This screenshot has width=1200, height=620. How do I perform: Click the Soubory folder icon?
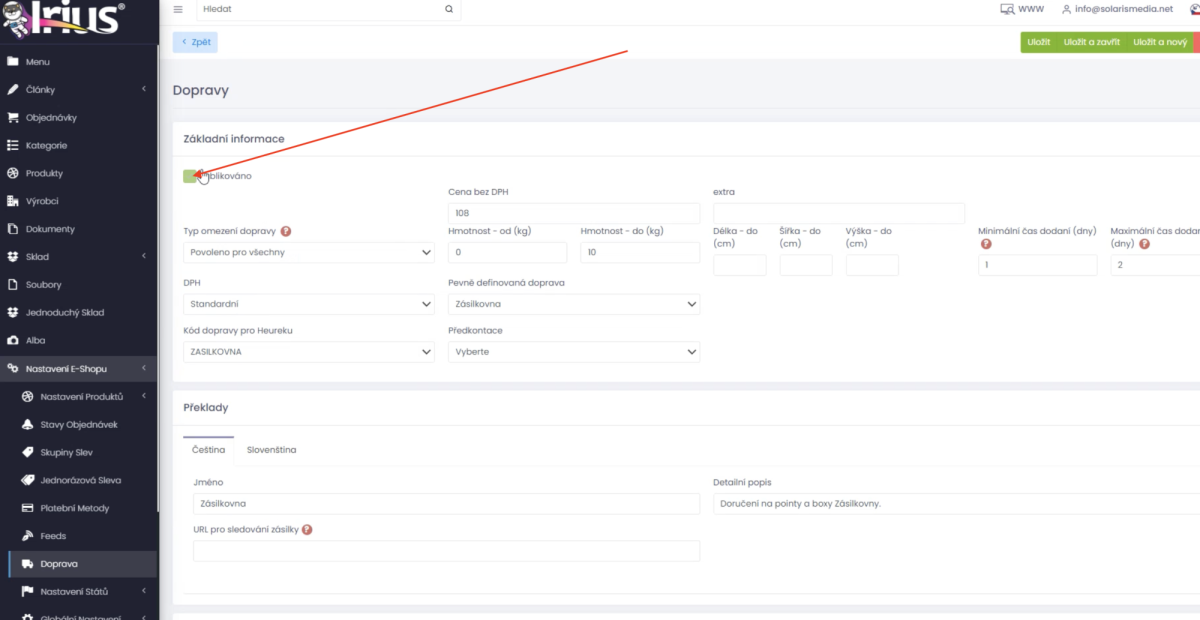(13, 285)
